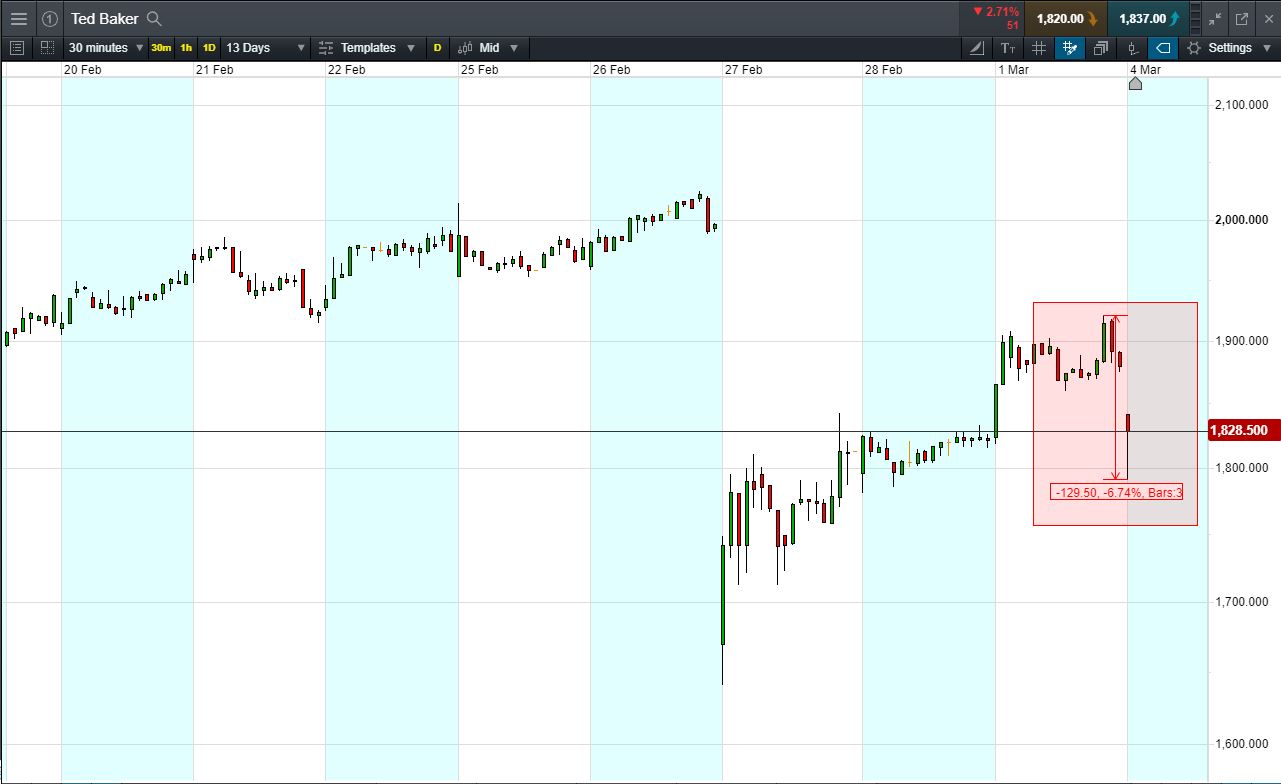Select the dotted-square layout icon
The image size is (1281, 784).
point(47,47)
